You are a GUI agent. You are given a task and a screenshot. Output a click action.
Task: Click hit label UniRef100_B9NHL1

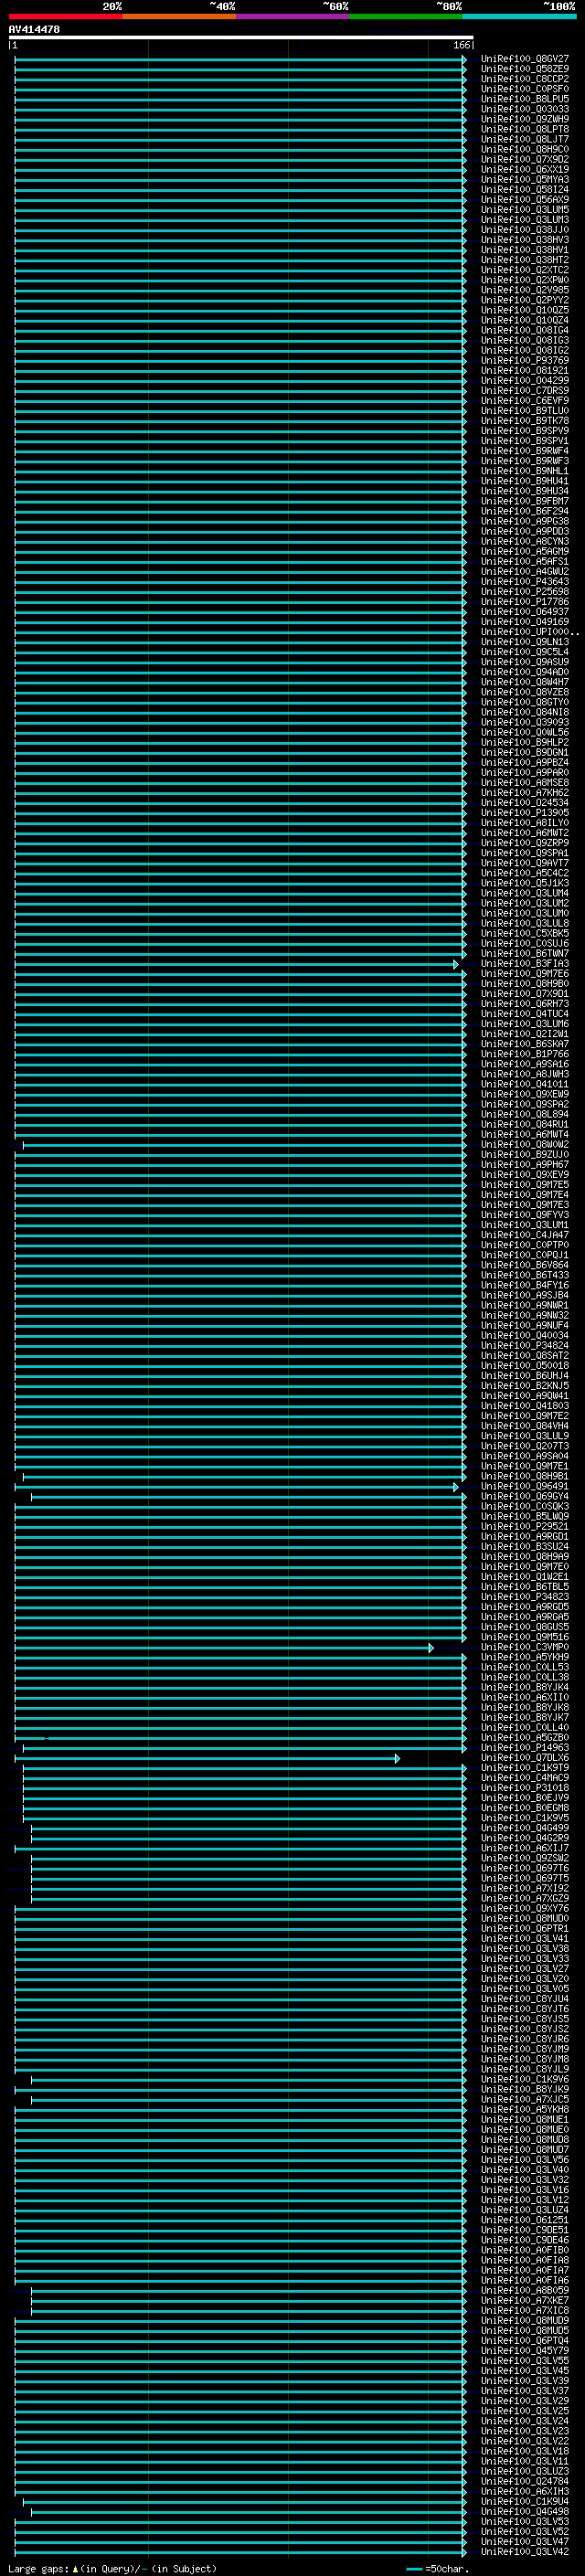coord(525,471)
